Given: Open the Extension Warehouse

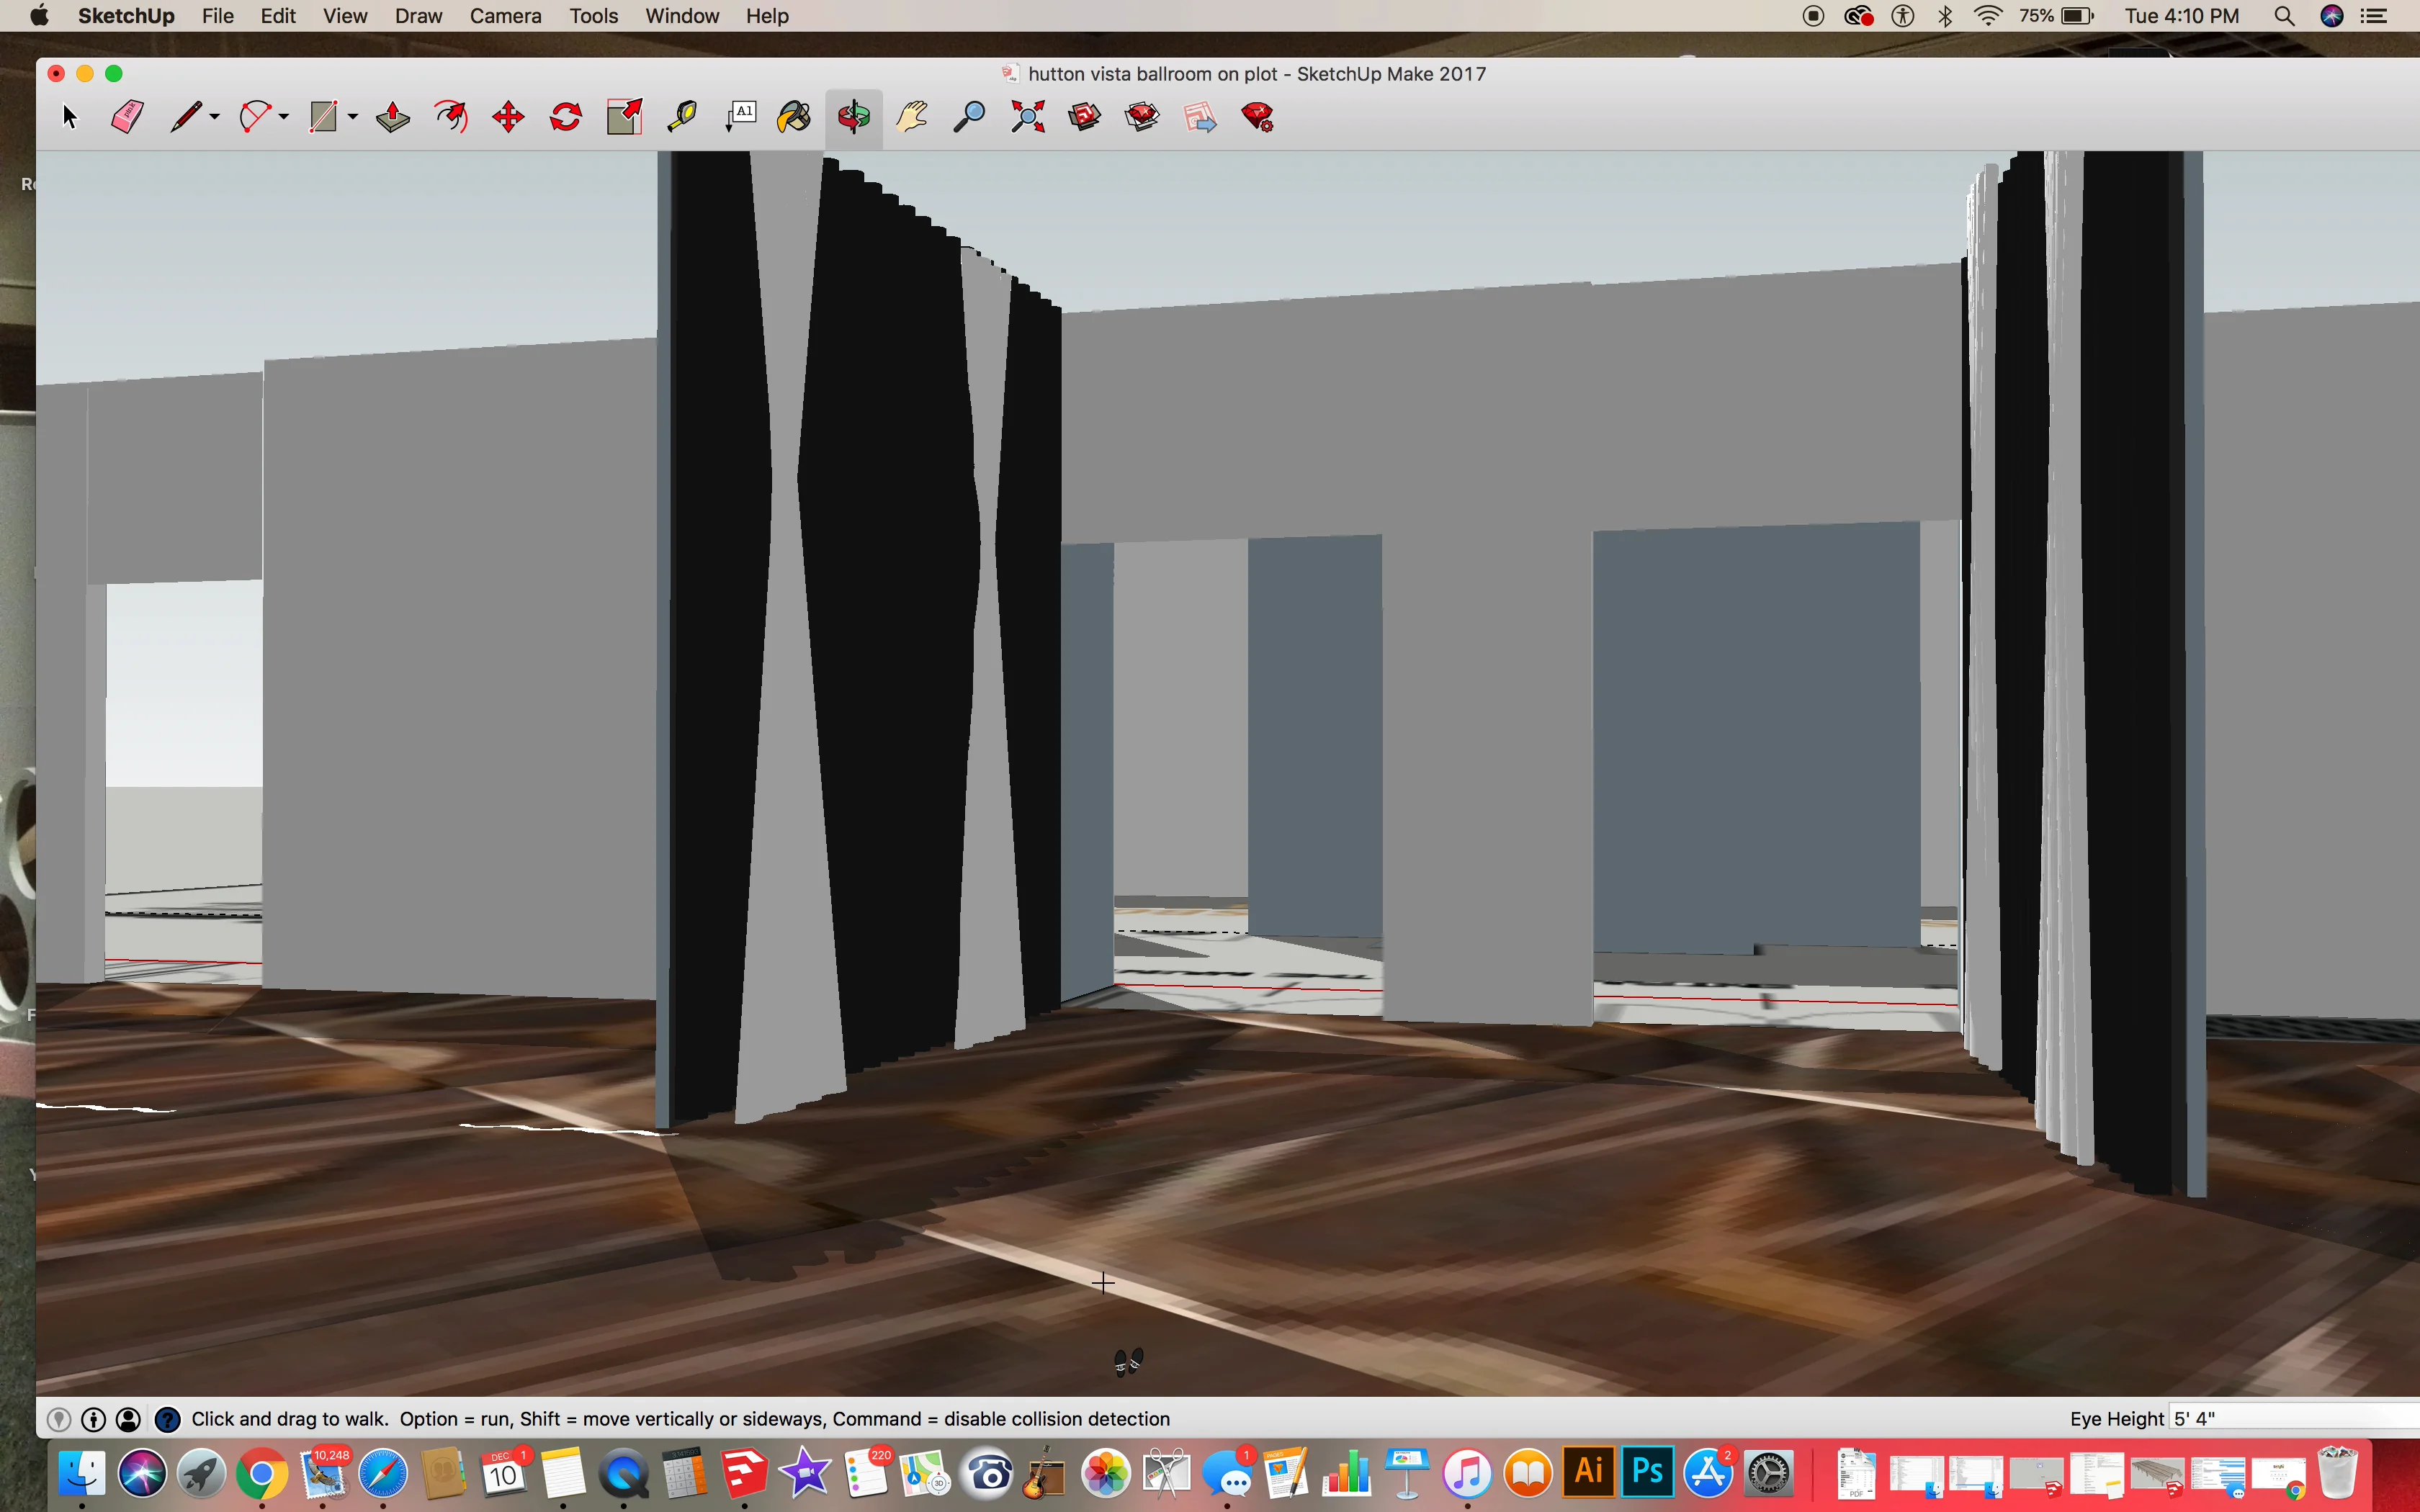Looking at the screenshot, I should pos(1142,118).
